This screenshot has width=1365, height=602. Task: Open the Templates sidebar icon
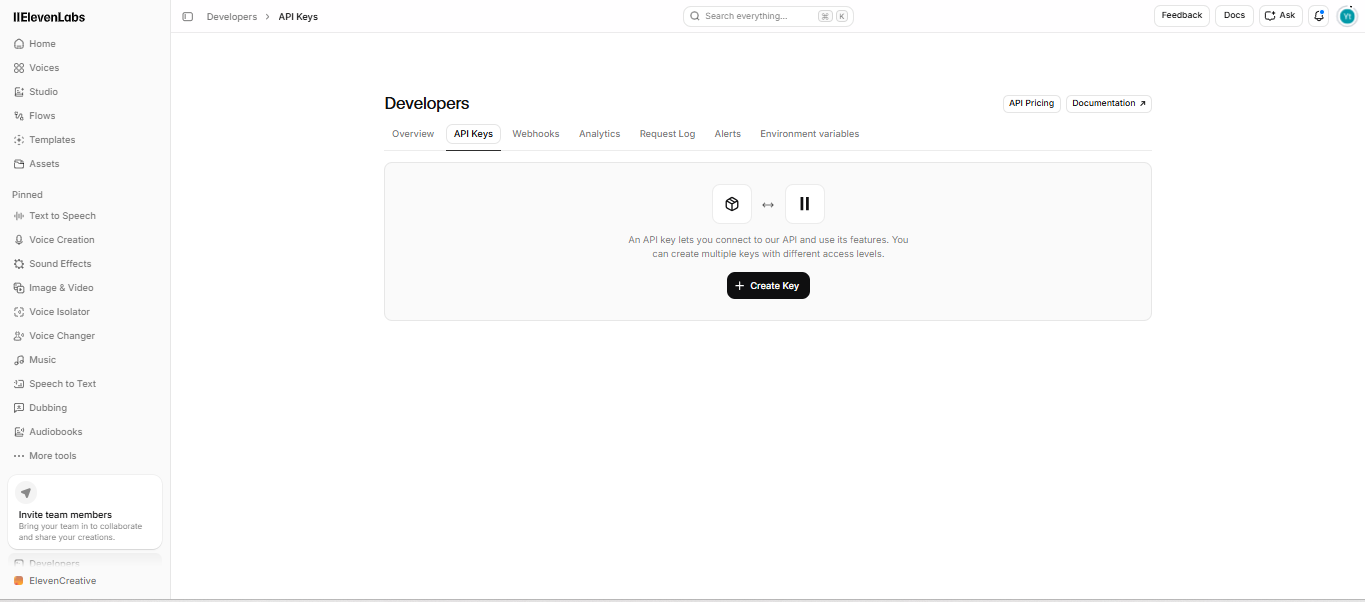point(19,140)
